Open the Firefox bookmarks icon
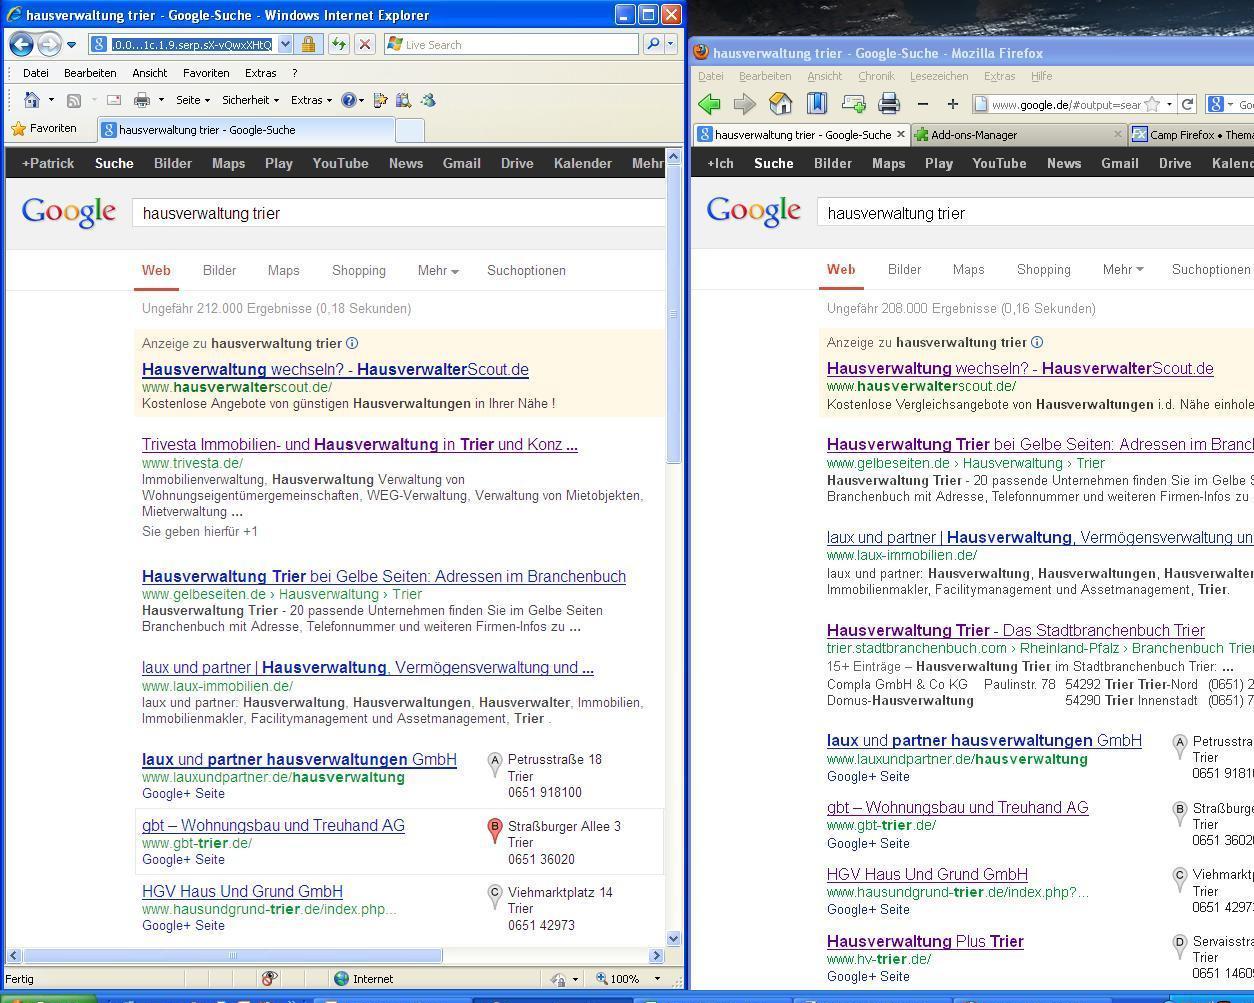 tap(816, 104)
